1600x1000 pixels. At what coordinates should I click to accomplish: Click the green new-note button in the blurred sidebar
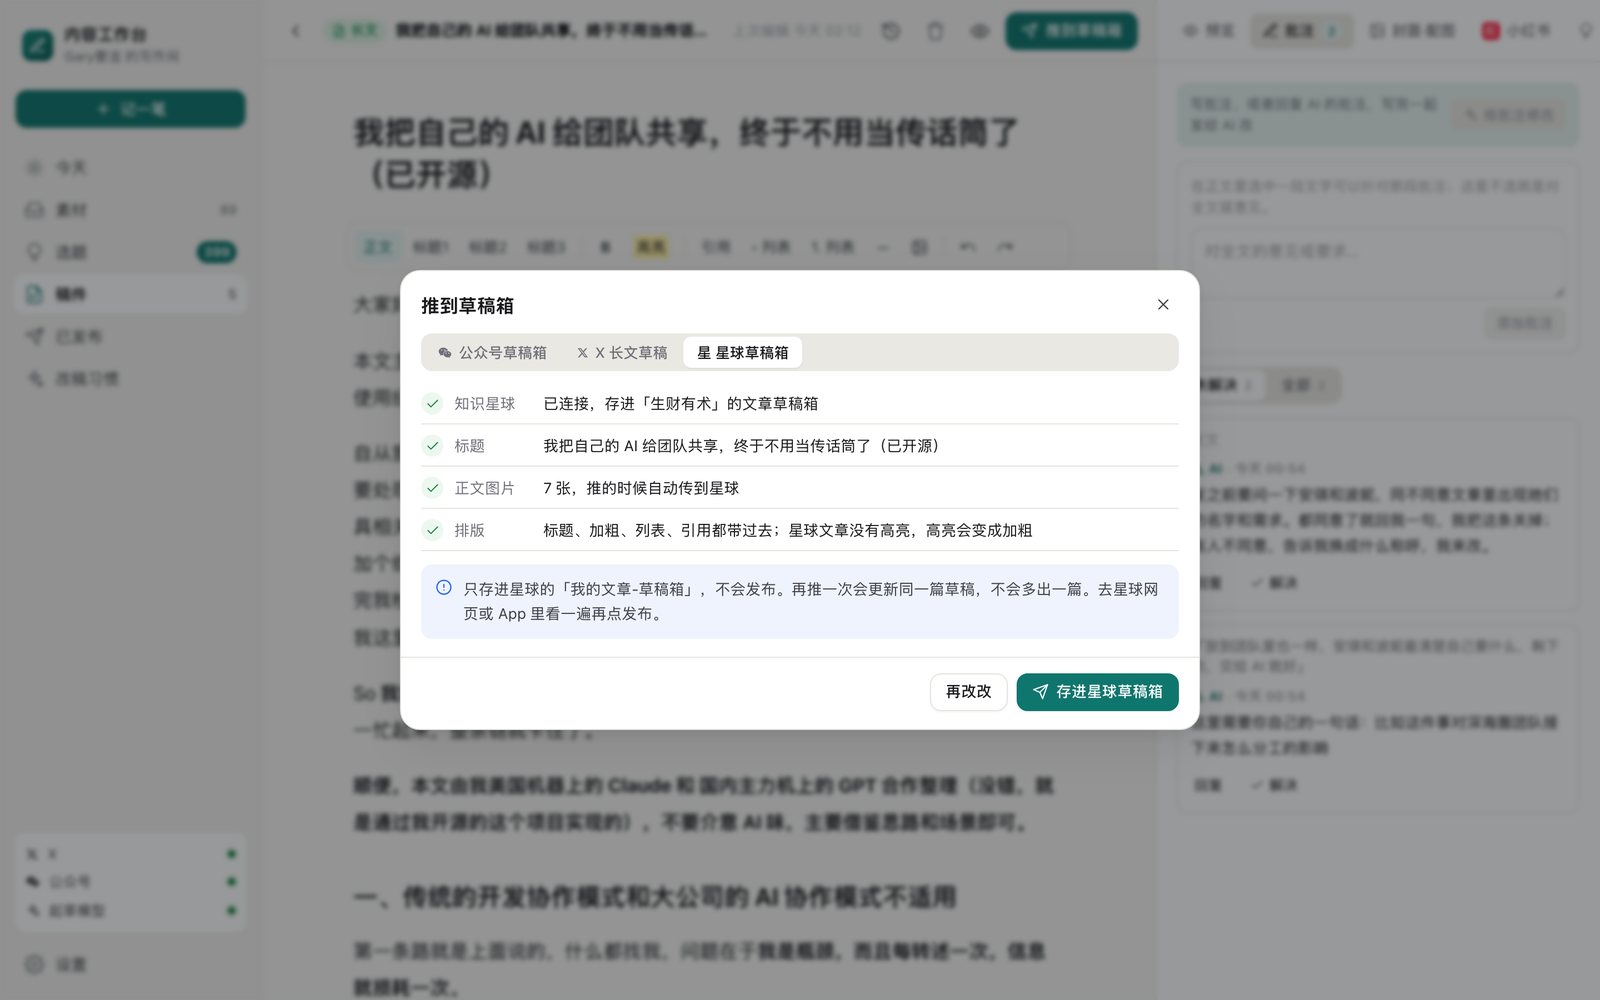tap(131, 109)
